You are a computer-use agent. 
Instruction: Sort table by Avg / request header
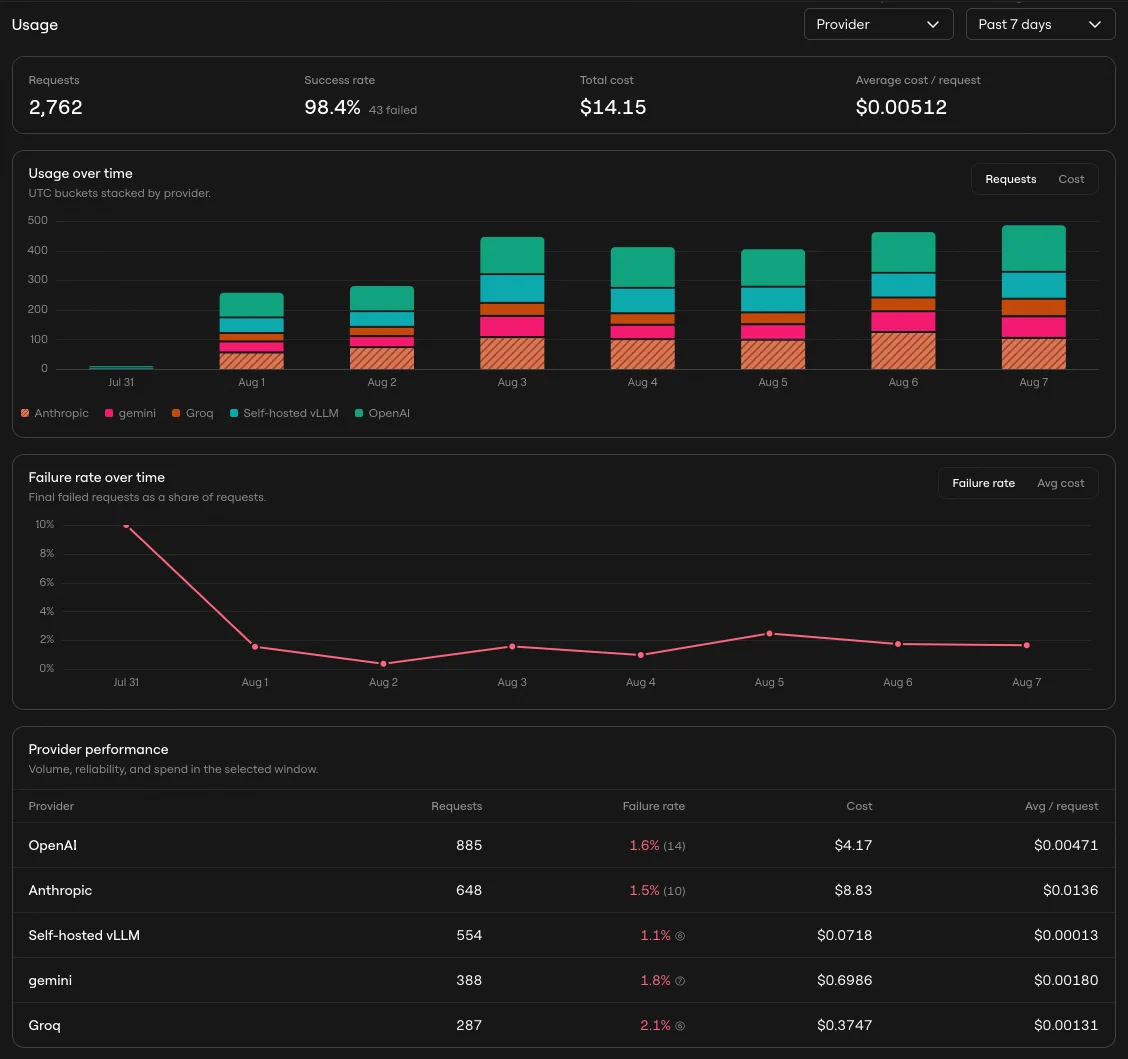click(x=1061, y=806)
